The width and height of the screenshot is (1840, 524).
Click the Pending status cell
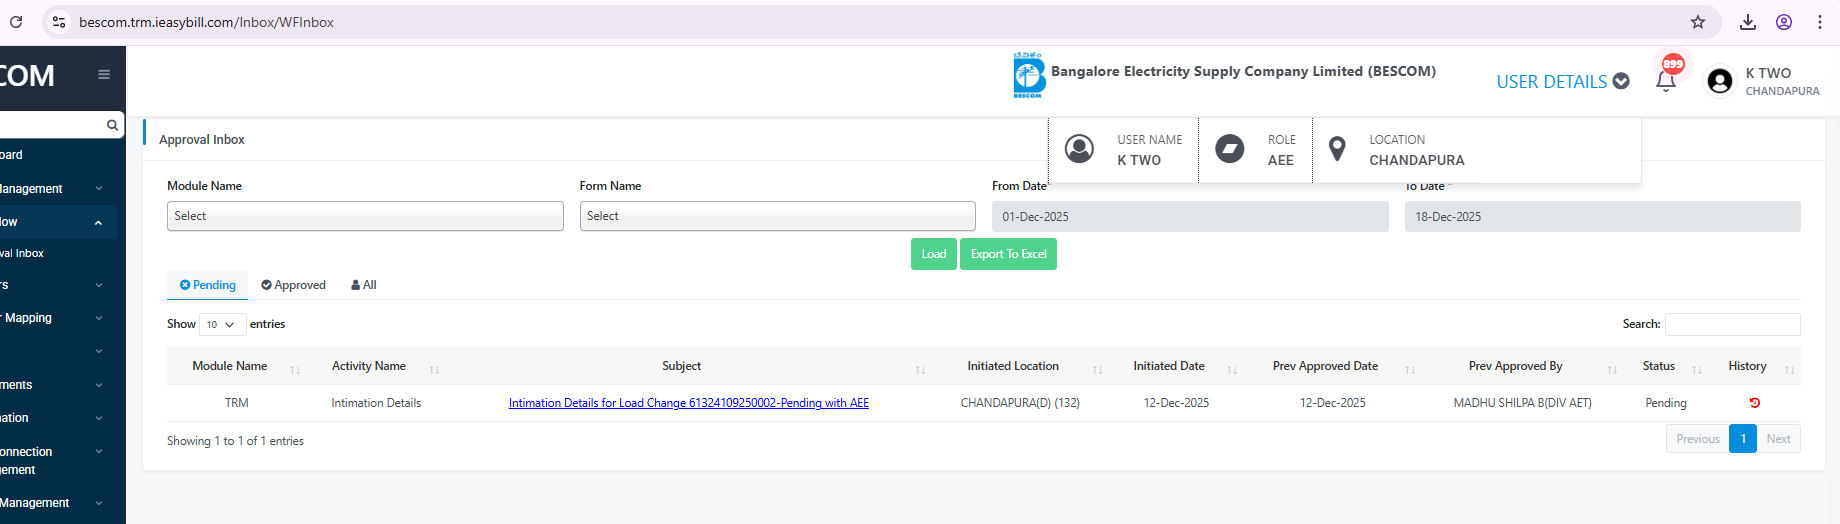1666,403
